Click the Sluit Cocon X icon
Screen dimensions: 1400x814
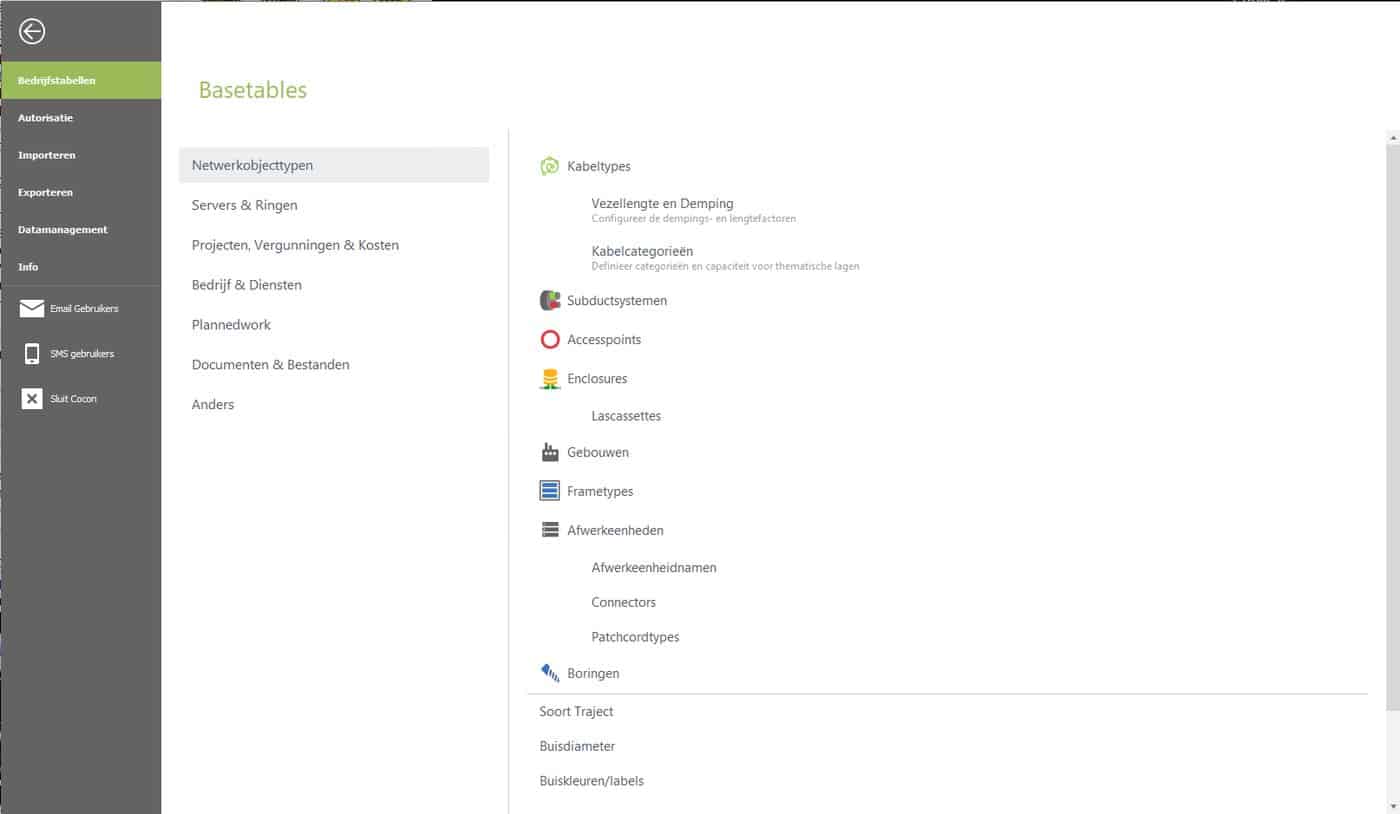pyautogui.click(x=32, y=399)
